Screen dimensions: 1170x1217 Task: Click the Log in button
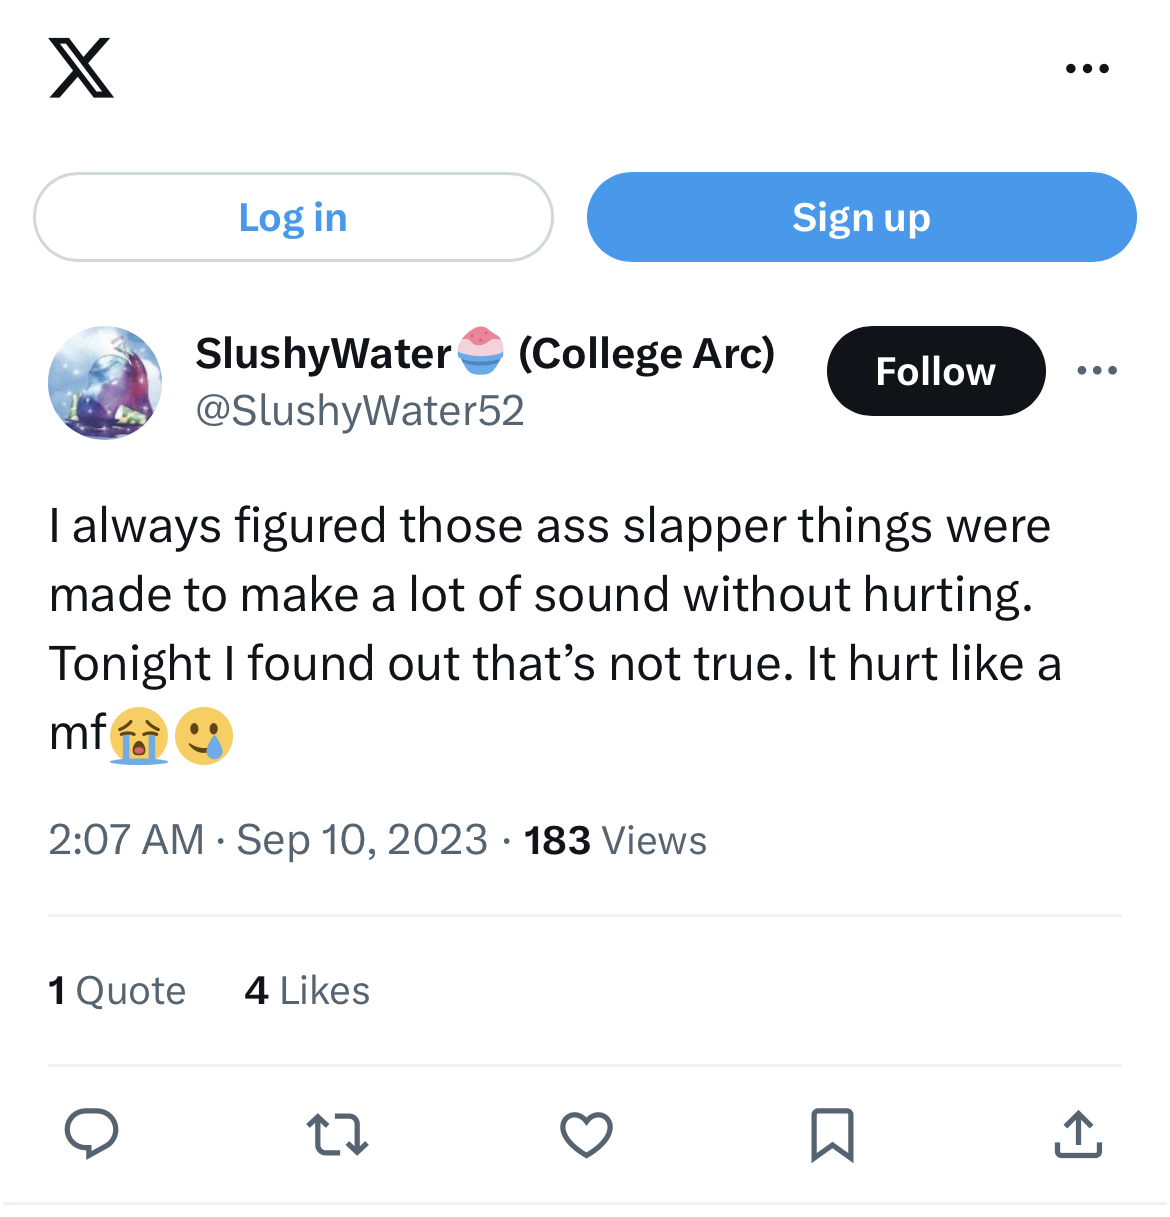293,217
